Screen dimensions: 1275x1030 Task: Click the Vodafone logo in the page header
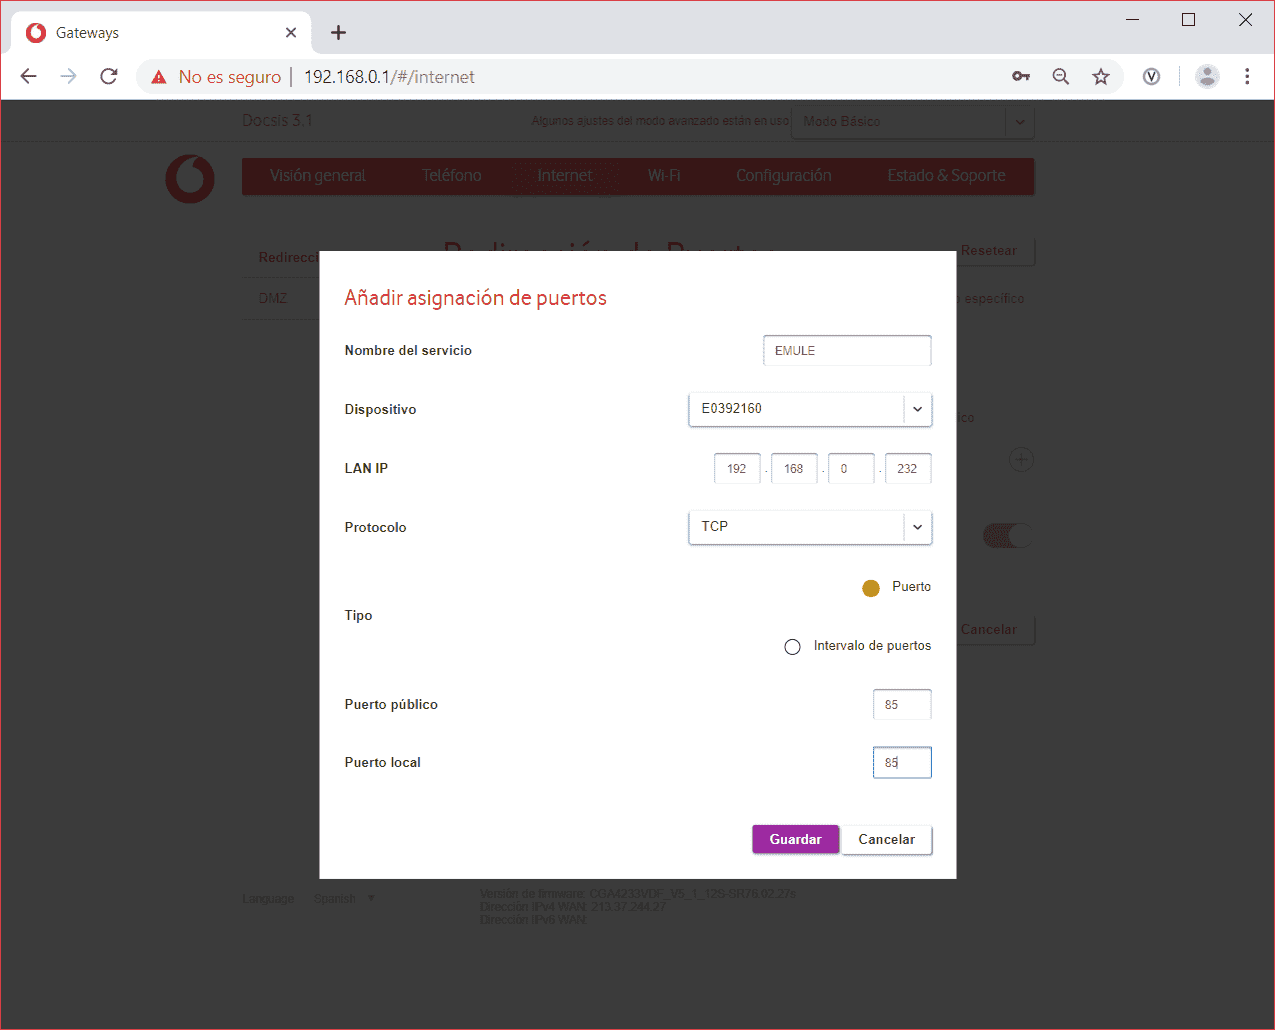tap(190, 180)
